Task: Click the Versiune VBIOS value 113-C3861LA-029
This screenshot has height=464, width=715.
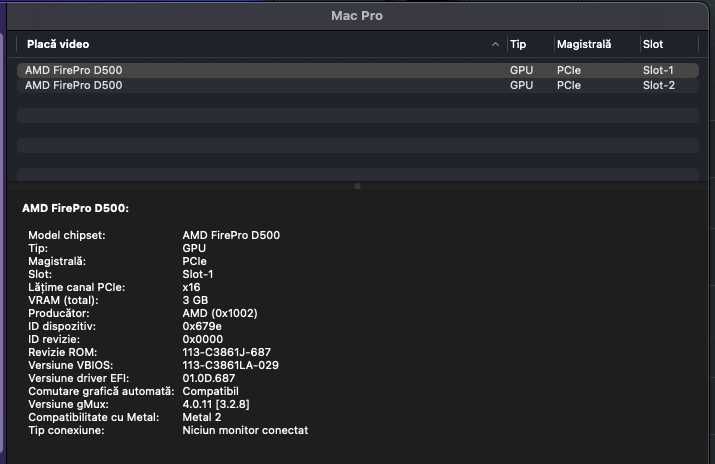Action: tap(230, 365)
